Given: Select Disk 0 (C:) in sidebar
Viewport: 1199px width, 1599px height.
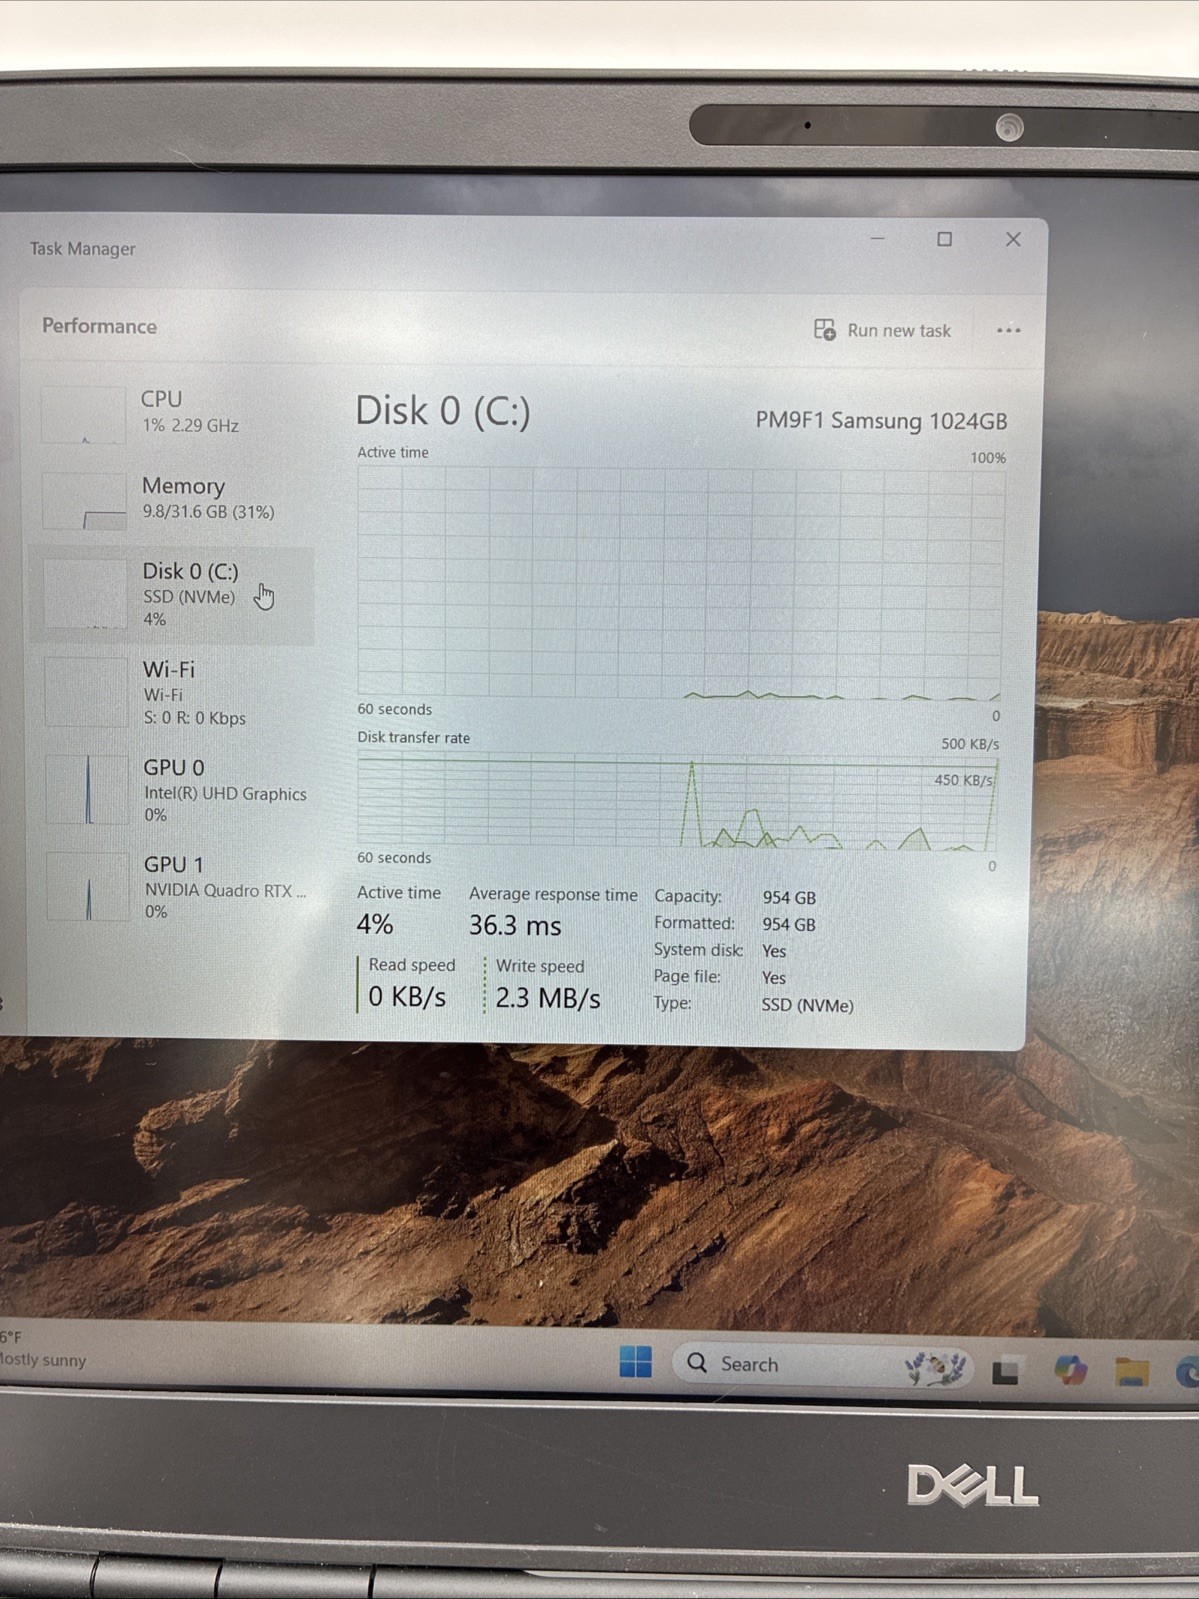Looking at the screenshot, I should tap(170, 595).
